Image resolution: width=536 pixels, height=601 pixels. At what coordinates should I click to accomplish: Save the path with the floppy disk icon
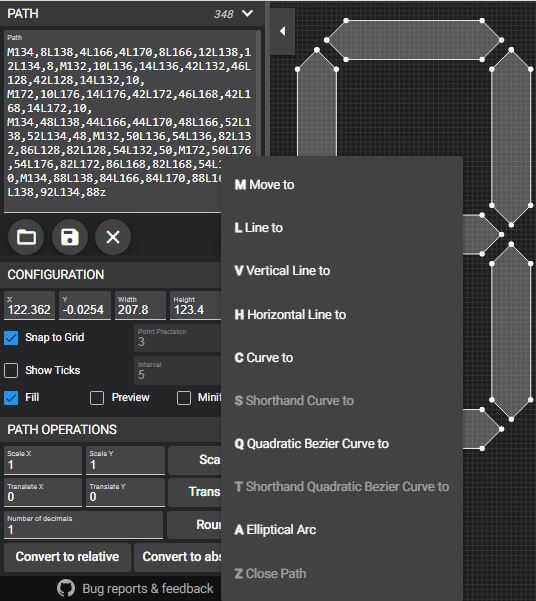click(70, 237)
